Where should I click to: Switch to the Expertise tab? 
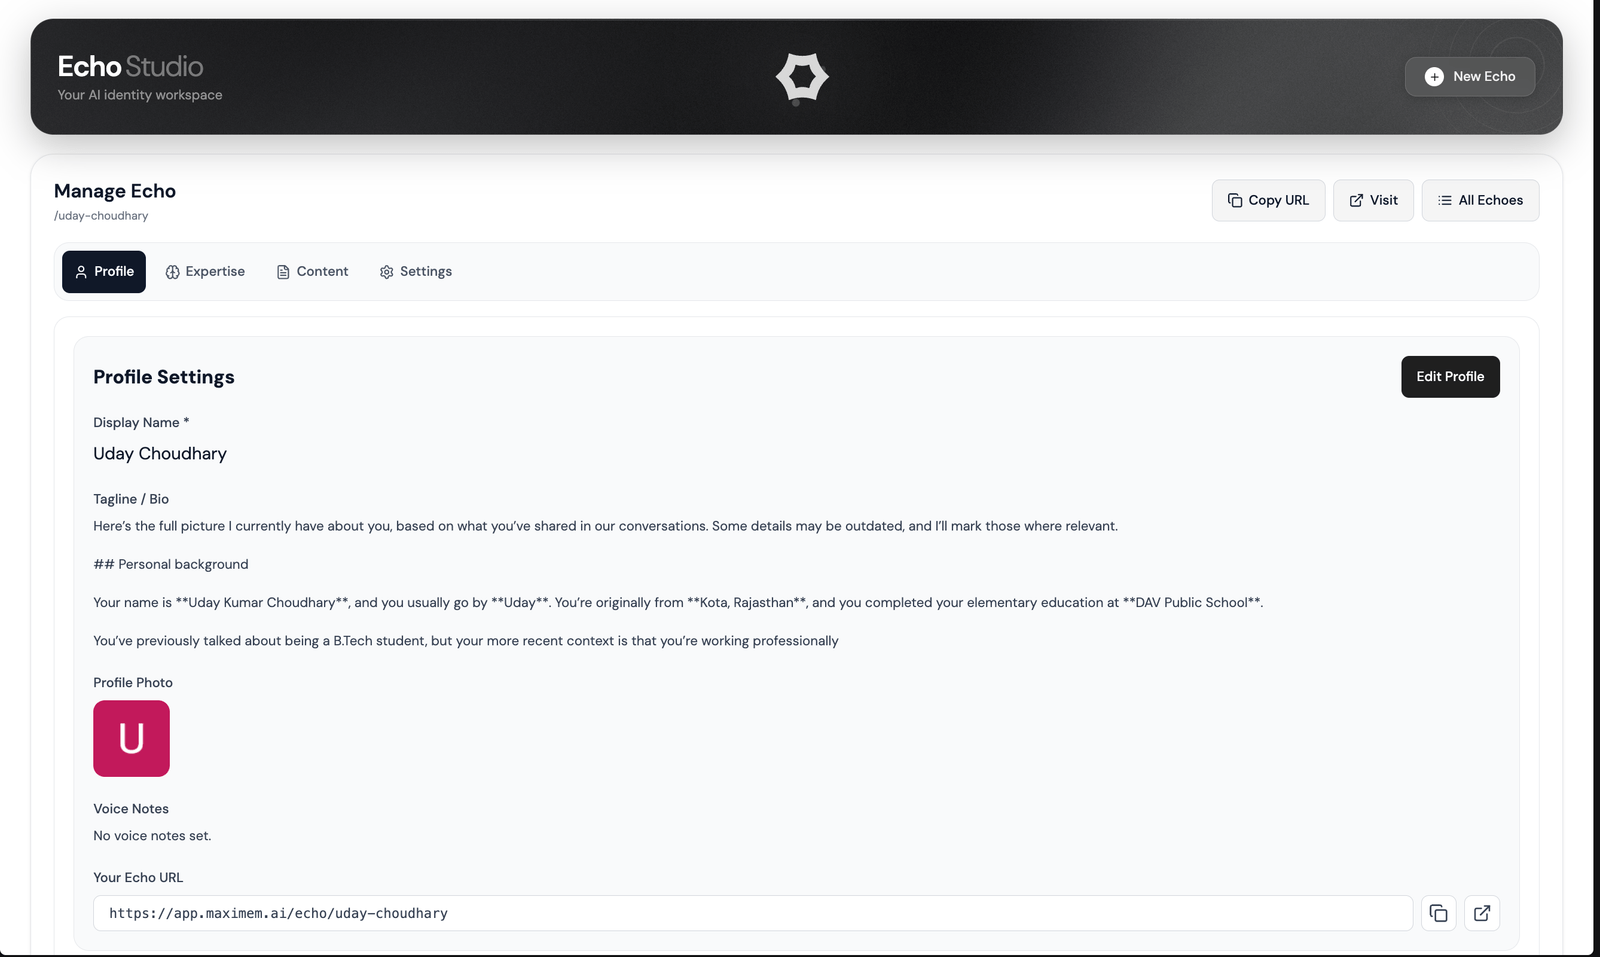pos(205,272)
